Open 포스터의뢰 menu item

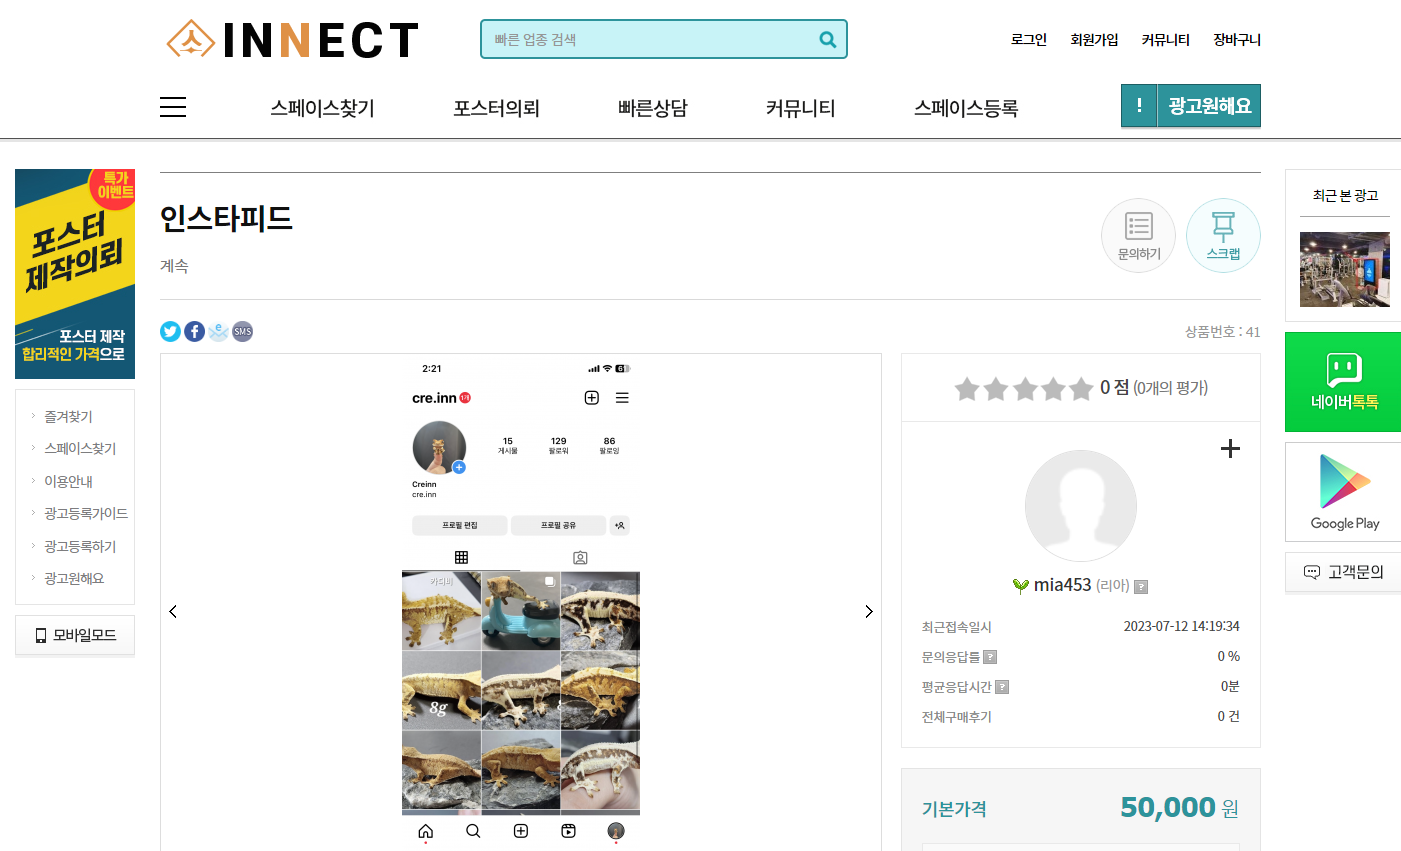(x=496, y=108)
